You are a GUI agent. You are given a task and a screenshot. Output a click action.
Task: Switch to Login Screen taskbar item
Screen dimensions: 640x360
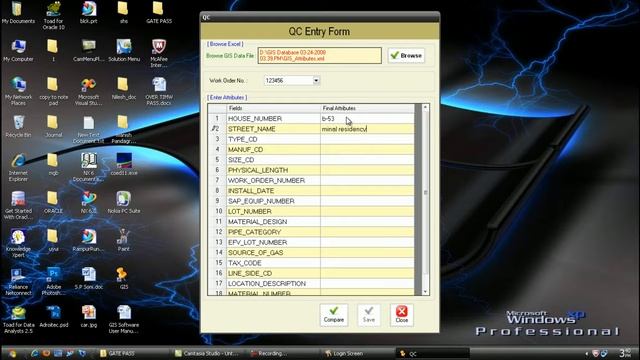[x=358, y=353]
